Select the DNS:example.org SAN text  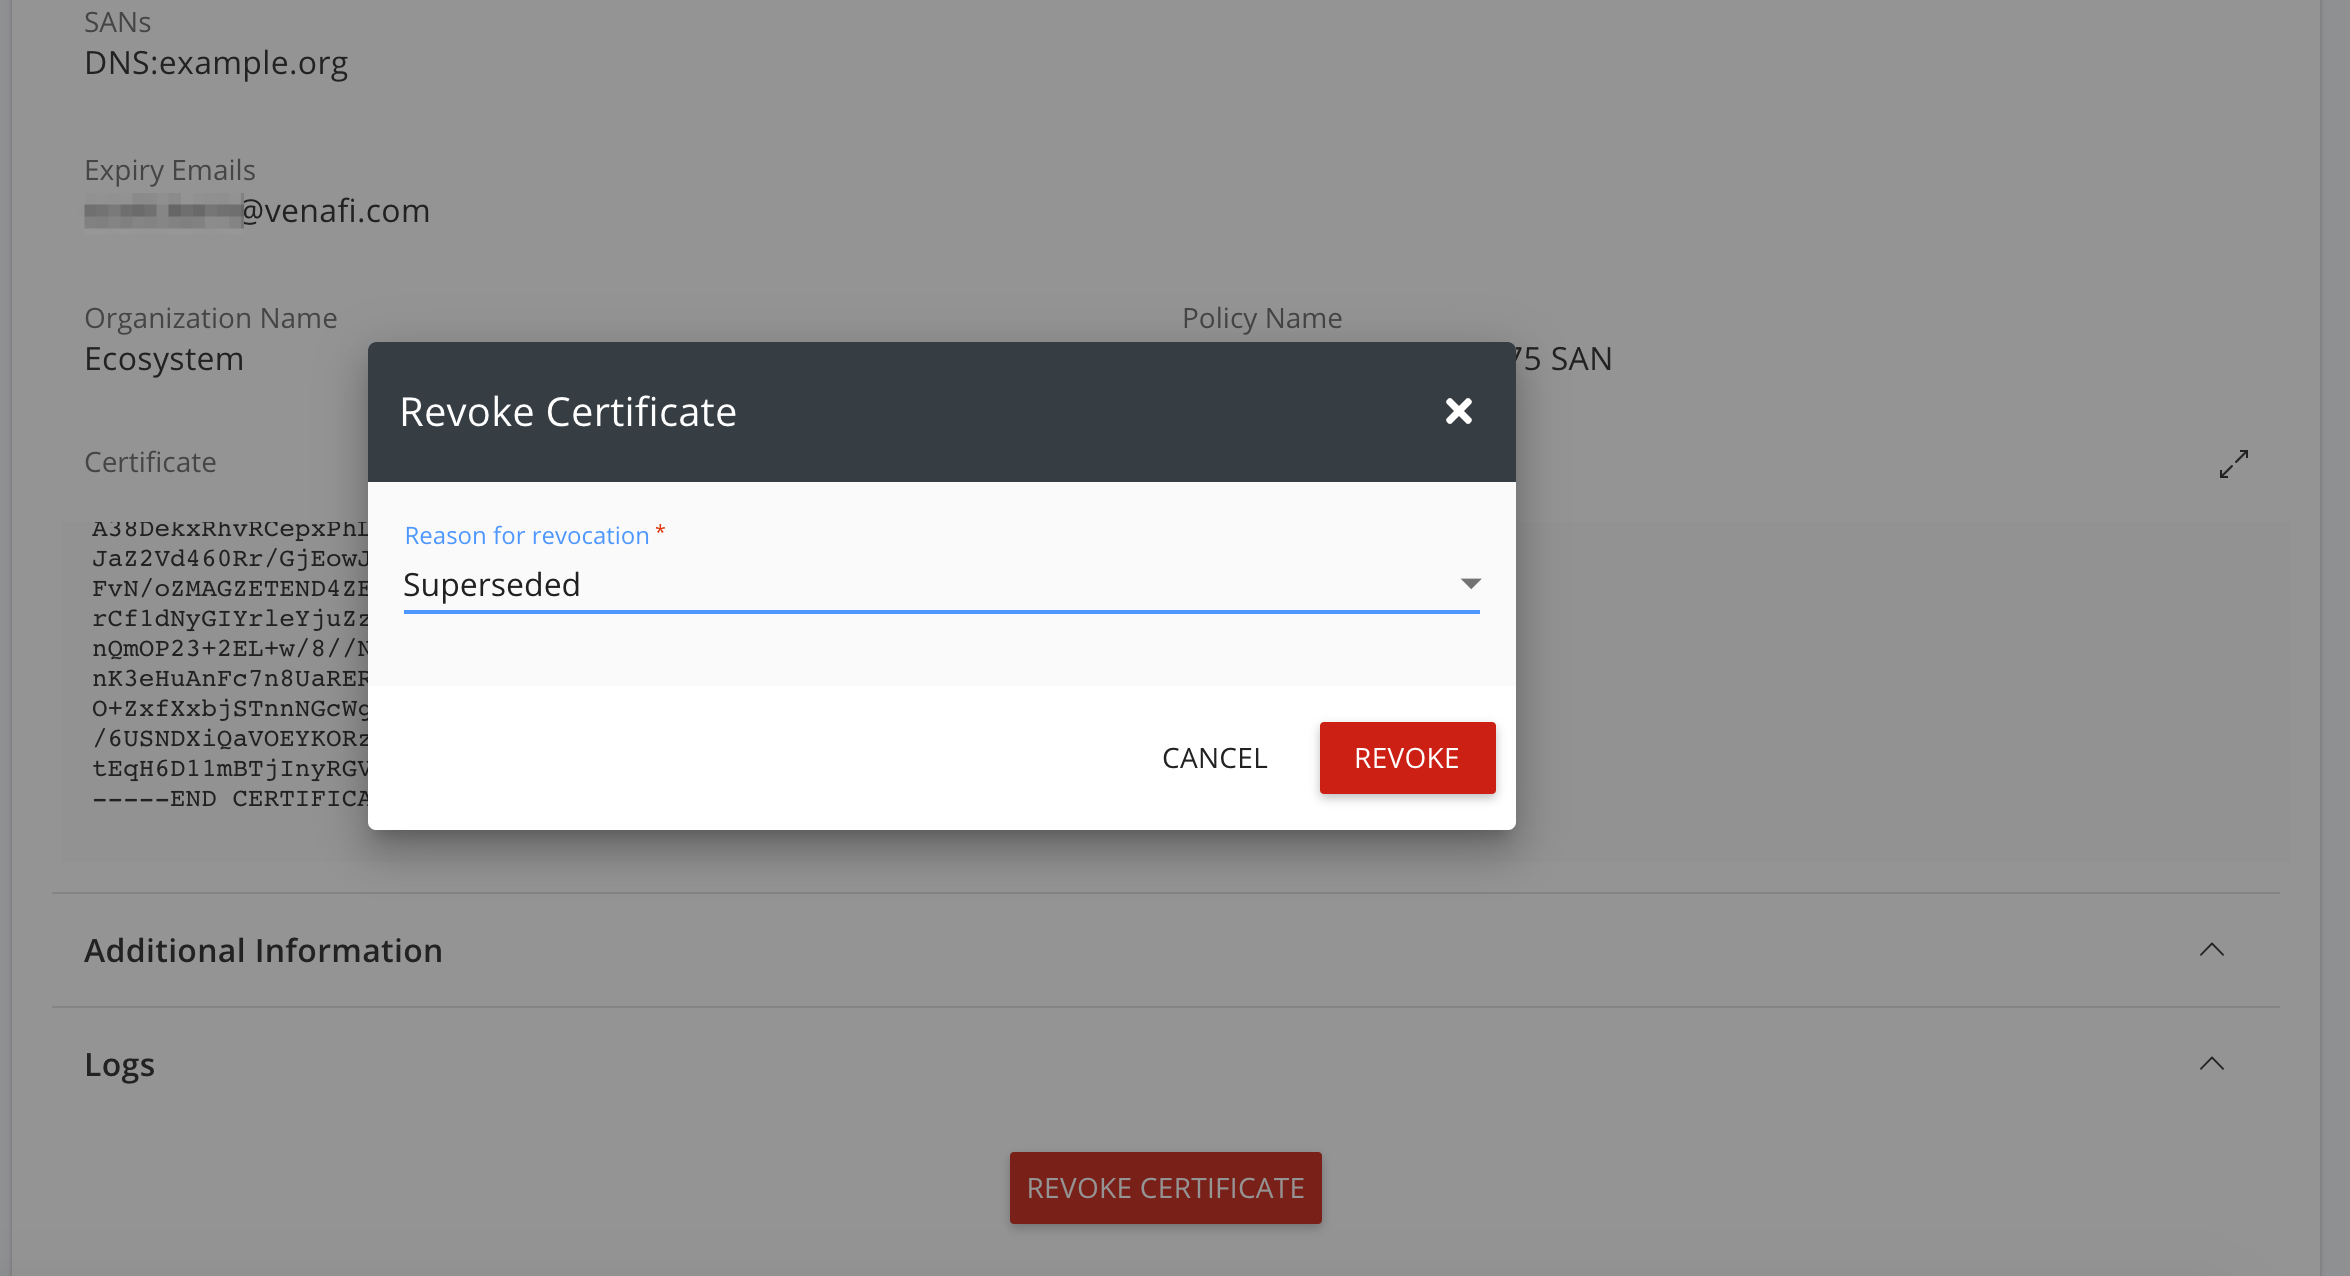pyautogui.click(x=216, y=63)
